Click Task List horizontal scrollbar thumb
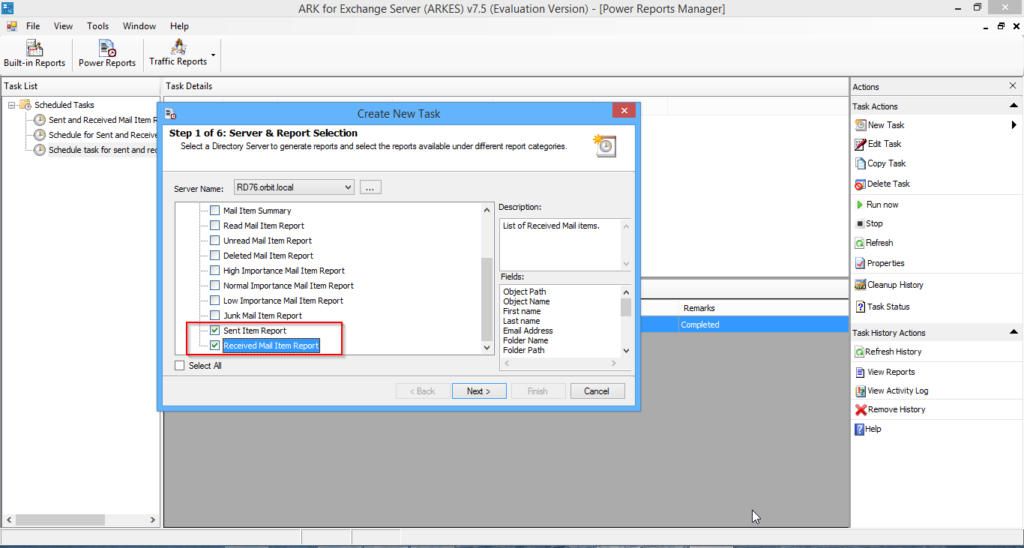This screenshot has height=548, width=1024. pos(61,520)
